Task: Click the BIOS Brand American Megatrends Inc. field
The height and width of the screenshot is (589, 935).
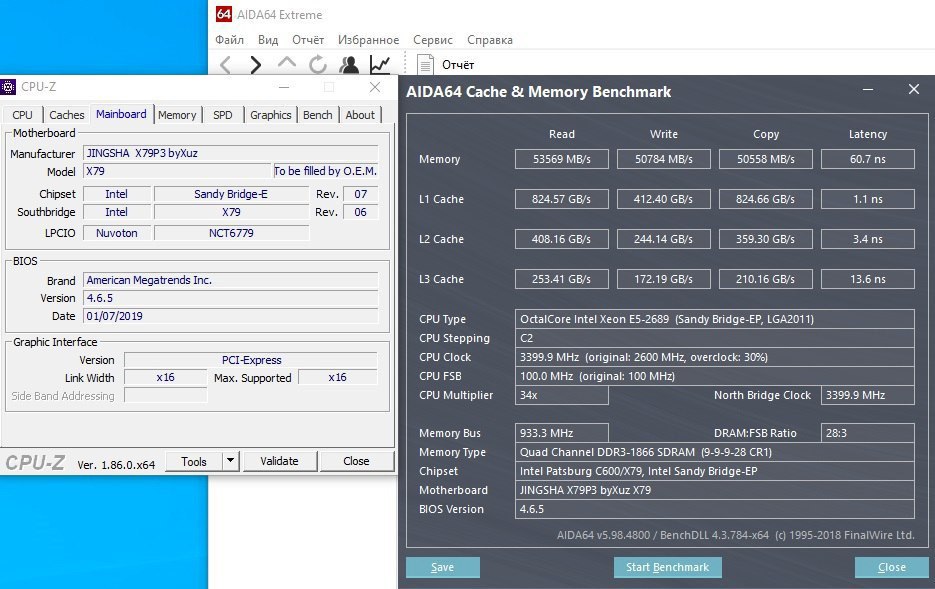Action: coord(230,280)
